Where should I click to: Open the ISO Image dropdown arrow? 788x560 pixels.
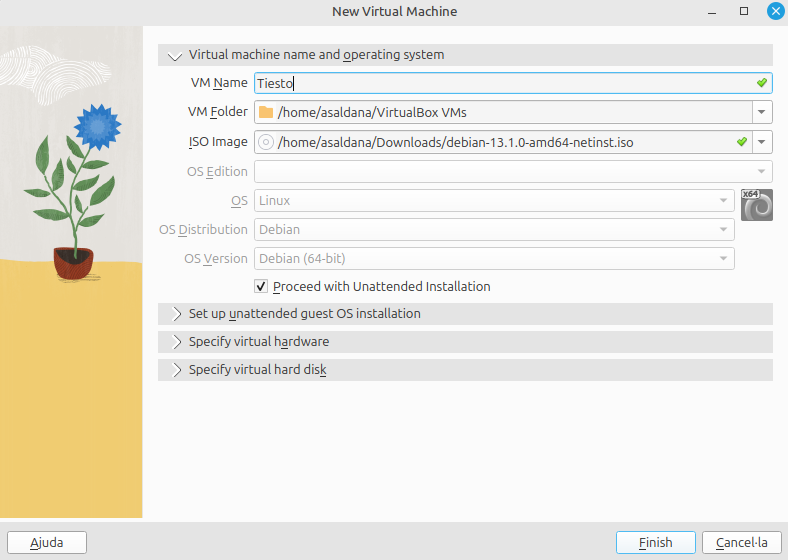tap(762, 142)
